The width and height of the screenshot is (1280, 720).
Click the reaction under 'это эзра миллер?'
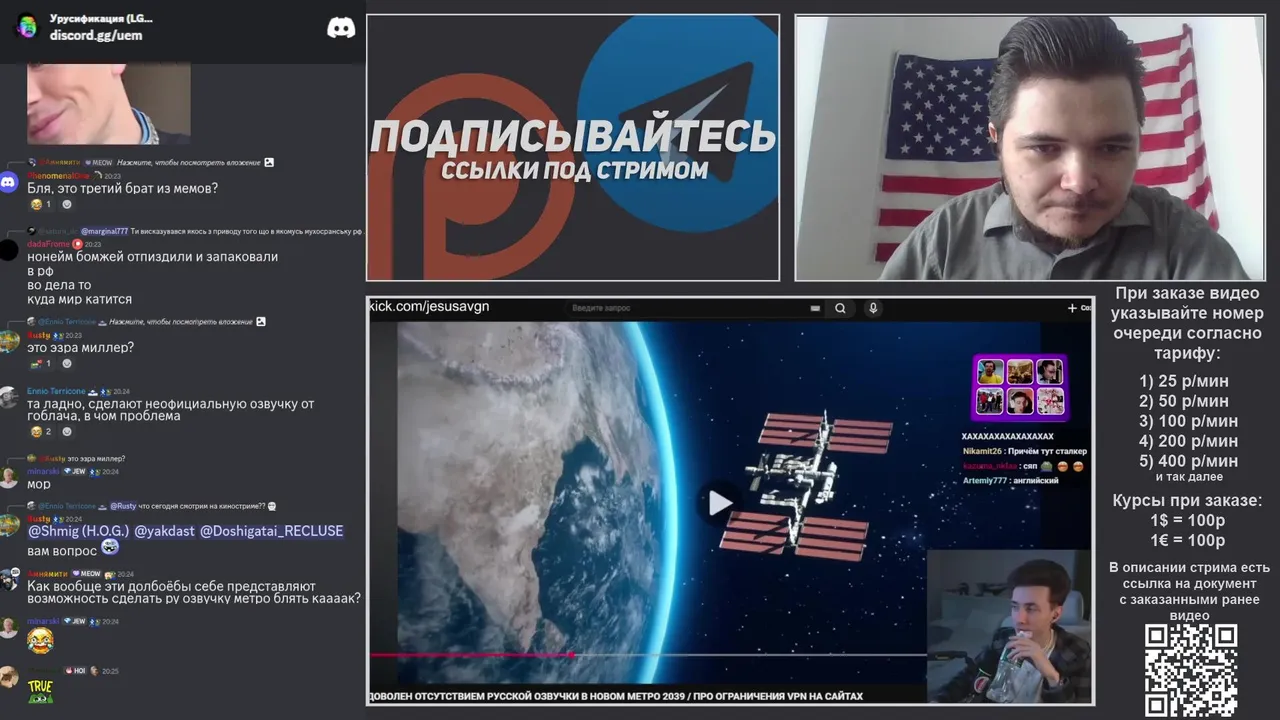click(x=41, y=363)
